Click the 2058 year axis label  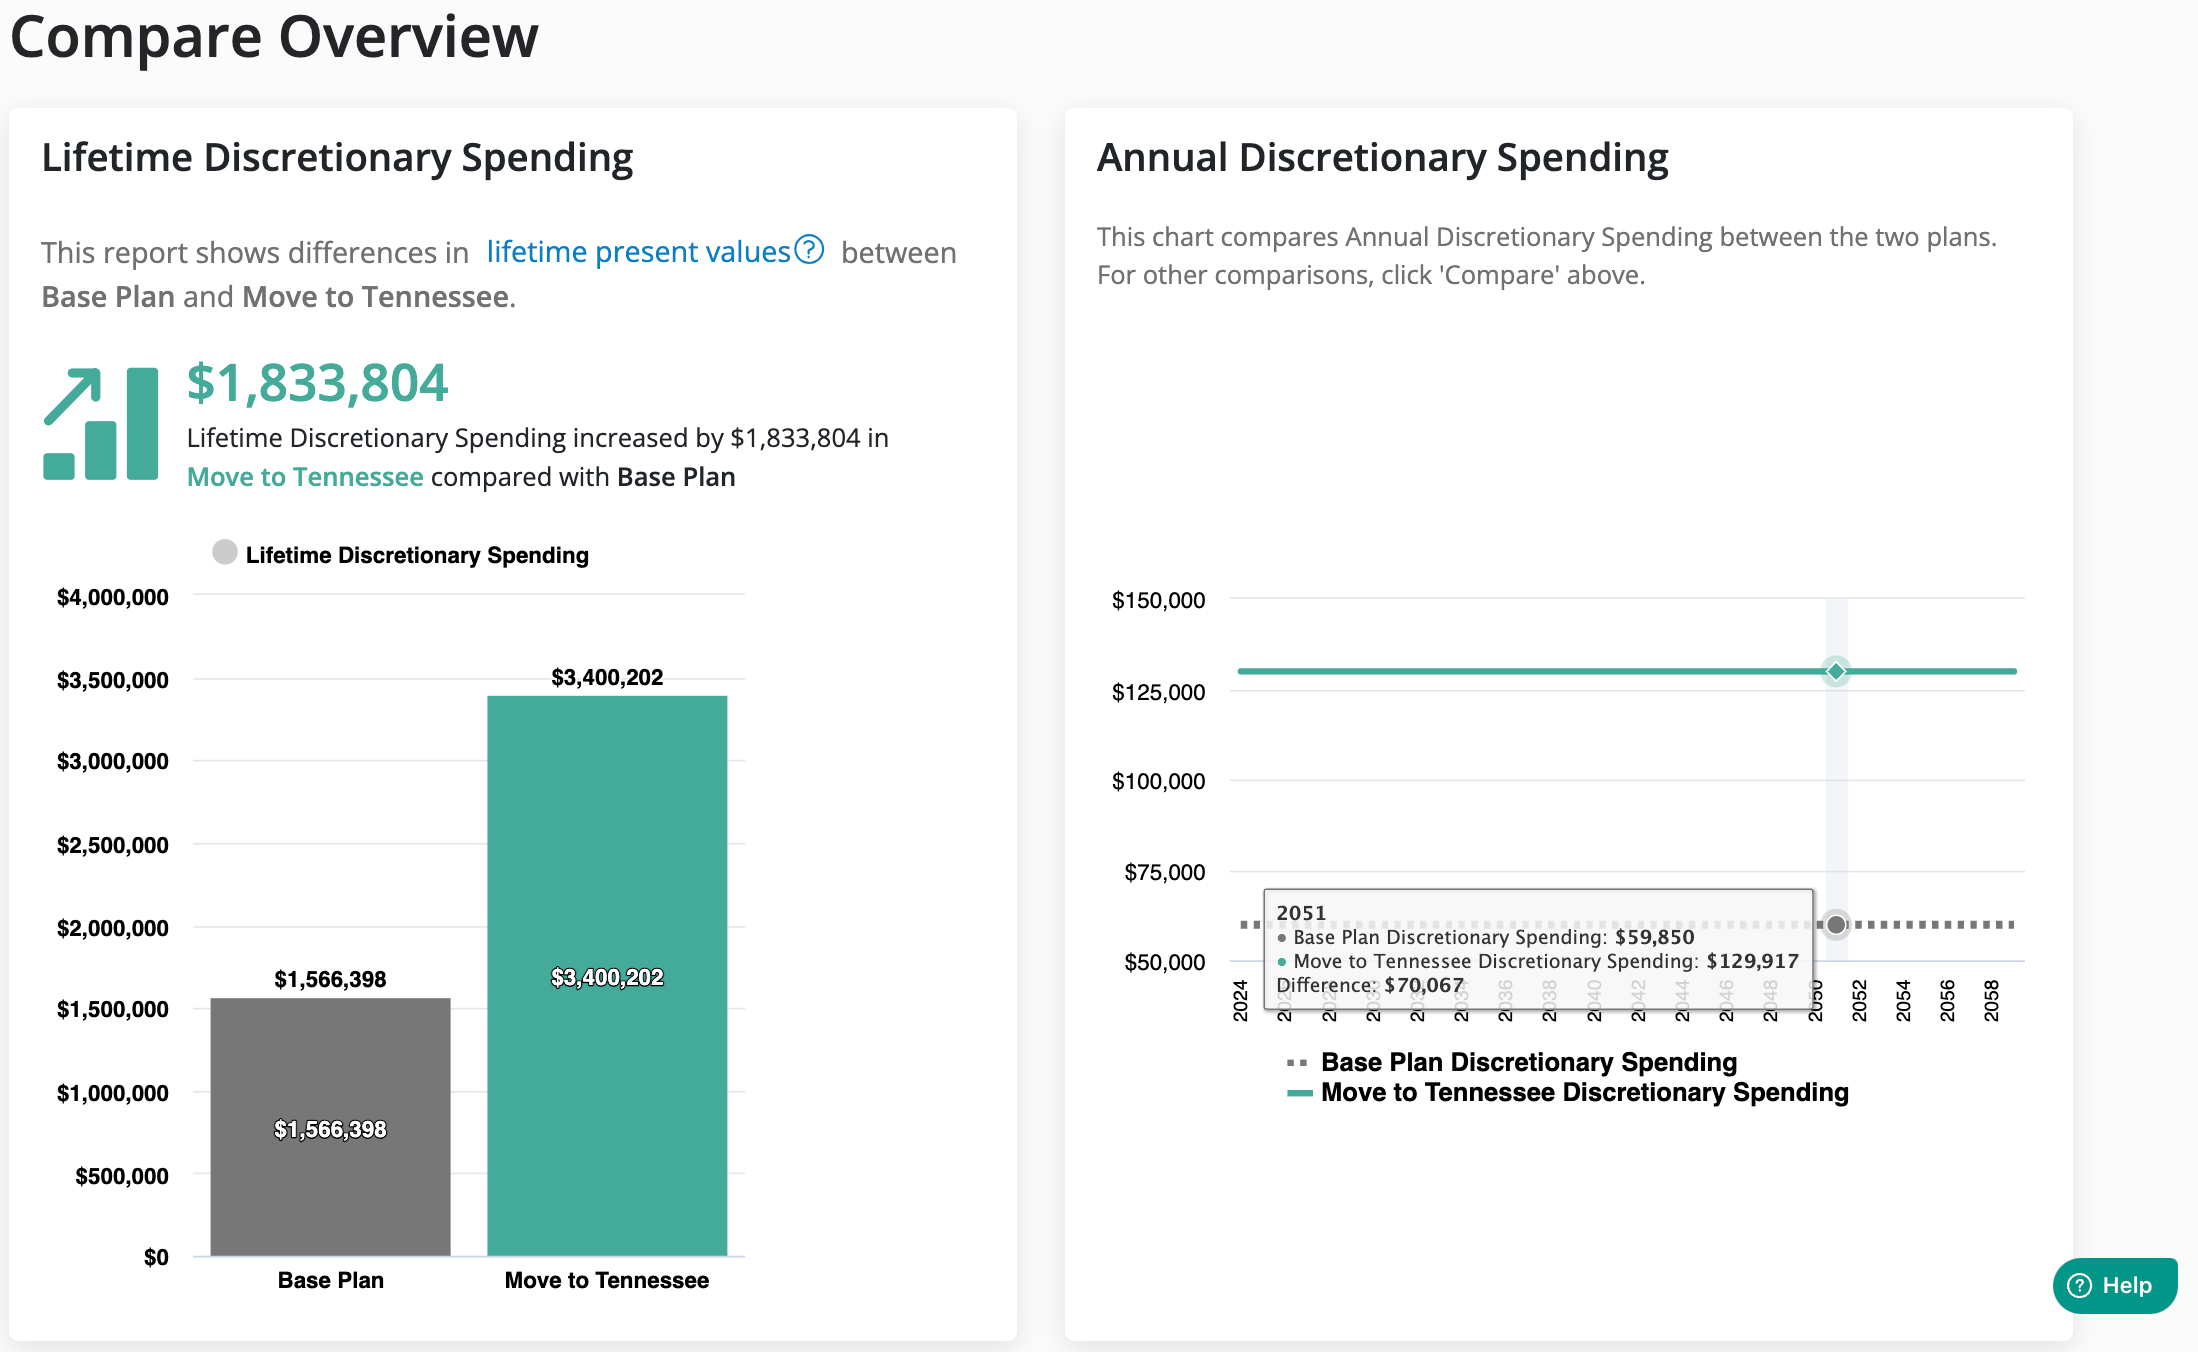[1991, 1001]
